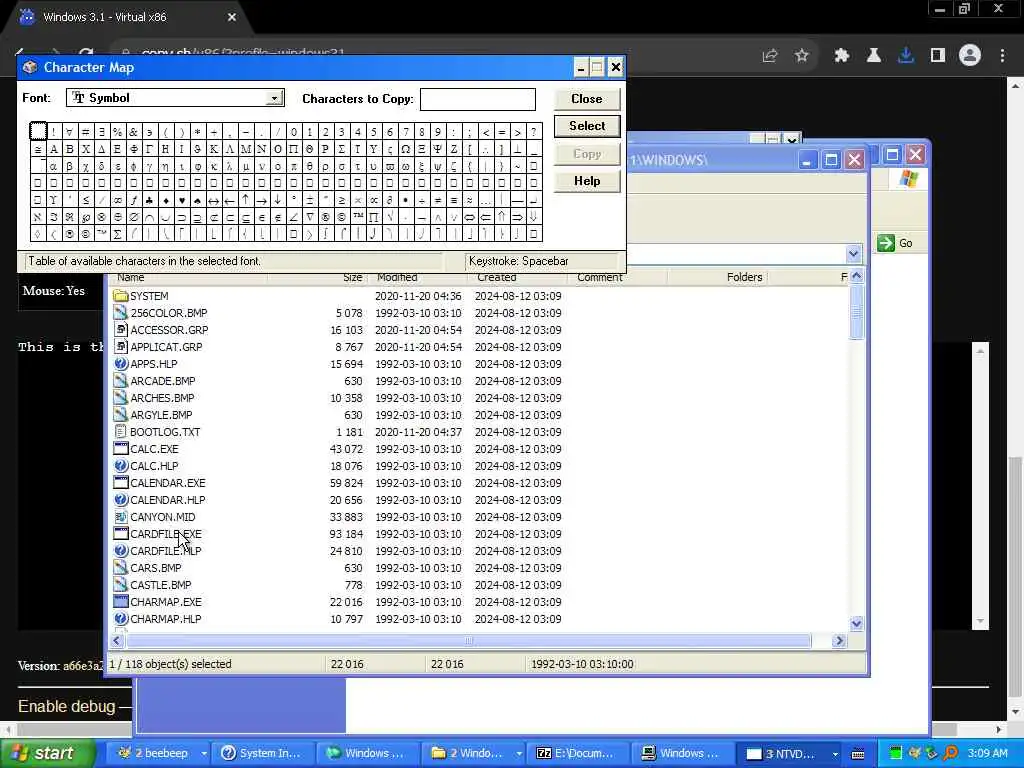Image resolution: width=1024 pixels, height=768 pixels.
Task: Click the APPLICAT.GRP file icon
Action: pyautogui.click(x=120, y=347)
